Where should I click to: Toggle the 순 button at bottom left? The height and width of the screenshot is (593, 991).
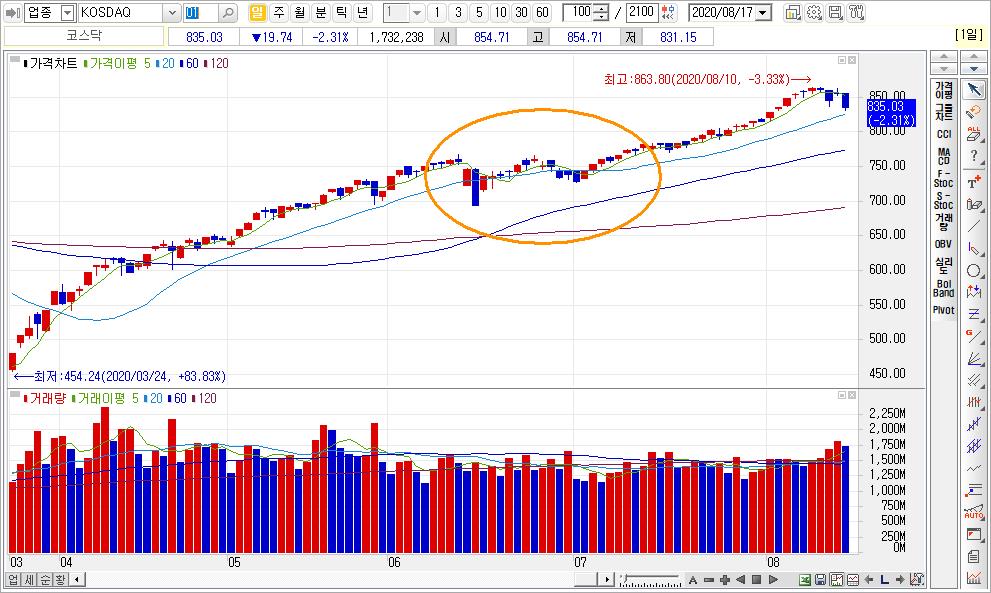[x=45, y=579]
